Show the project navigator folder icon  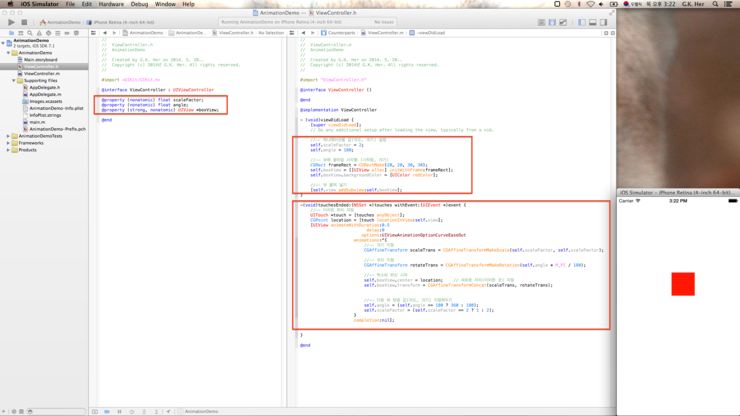[11, 33]
